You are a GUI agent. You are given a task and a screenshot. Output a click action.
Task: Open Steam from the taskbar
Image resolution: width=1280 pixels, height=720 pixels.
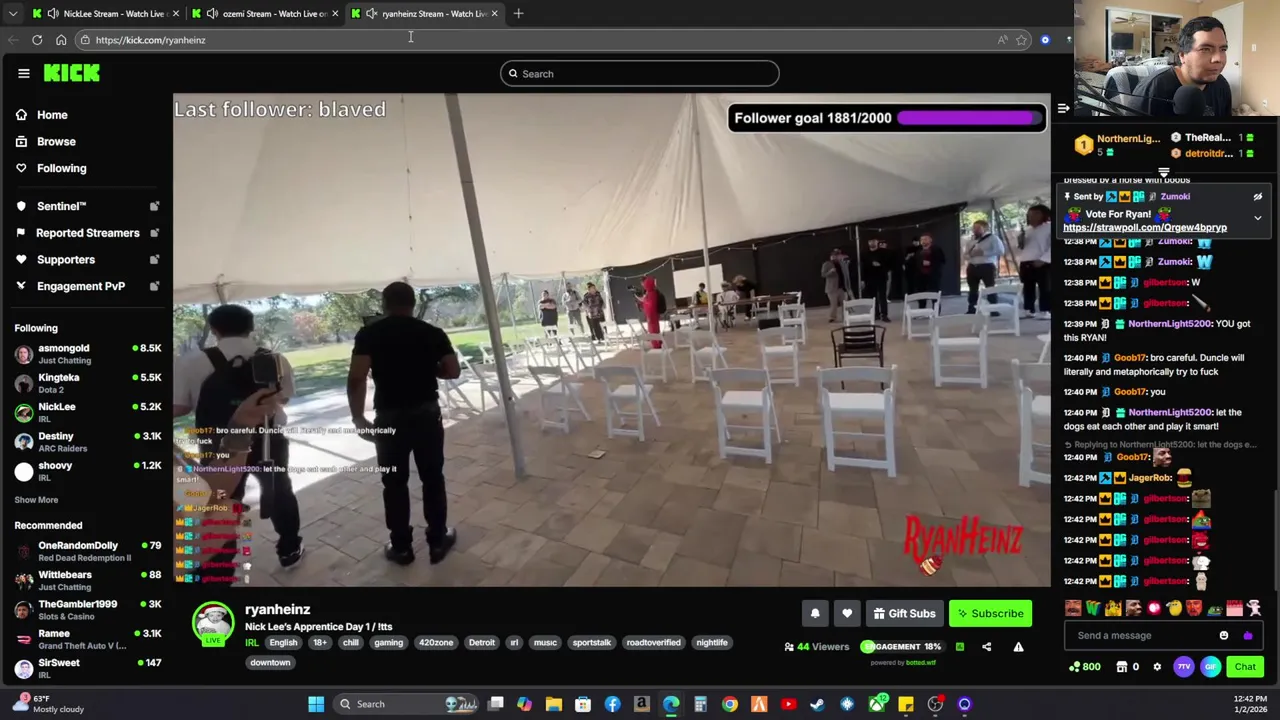(817, 704)
